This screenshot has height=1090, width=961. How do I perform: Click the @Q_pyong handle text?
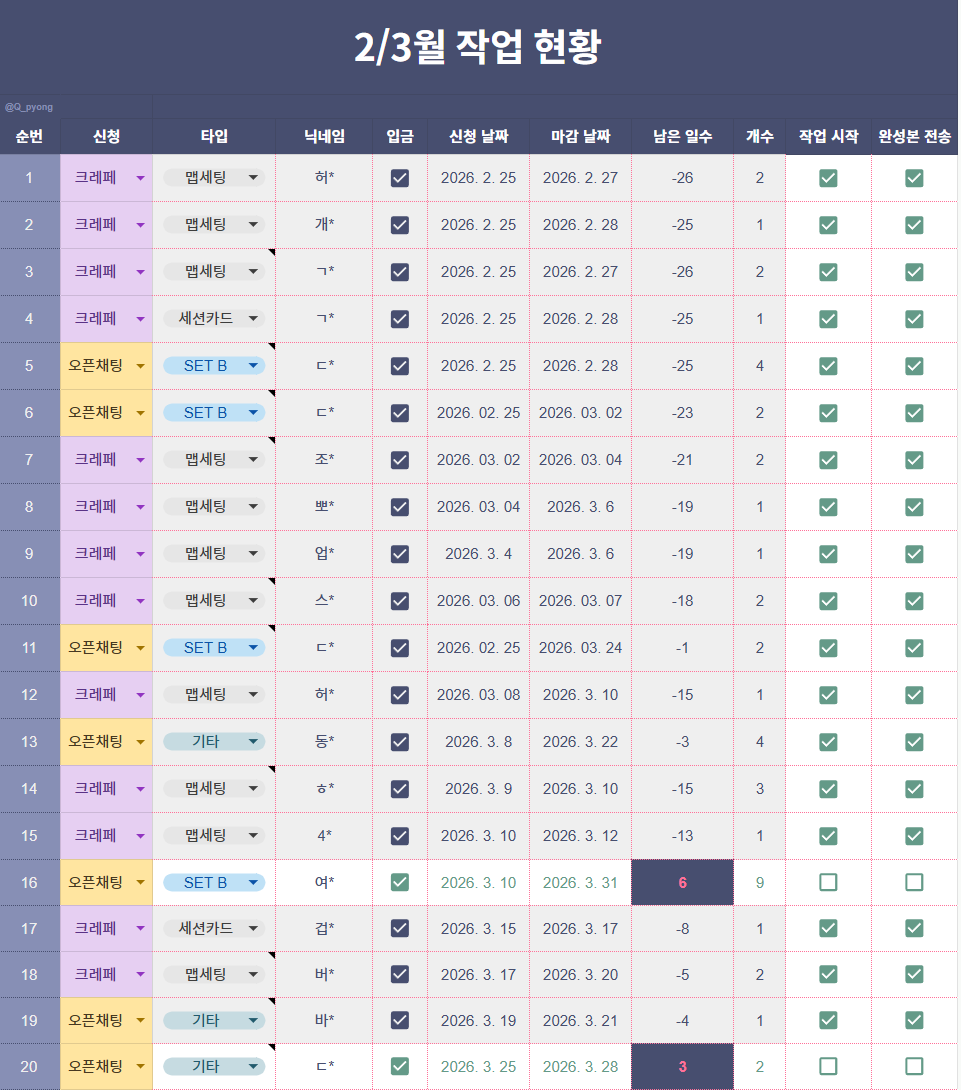31,106
